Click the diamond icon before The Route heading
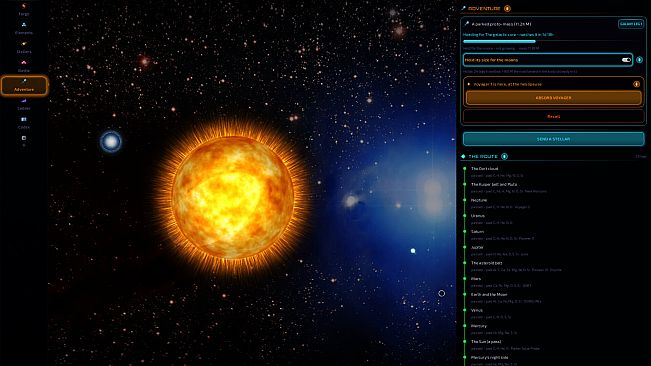The image size is (651, 366). (x=463, y=156)
